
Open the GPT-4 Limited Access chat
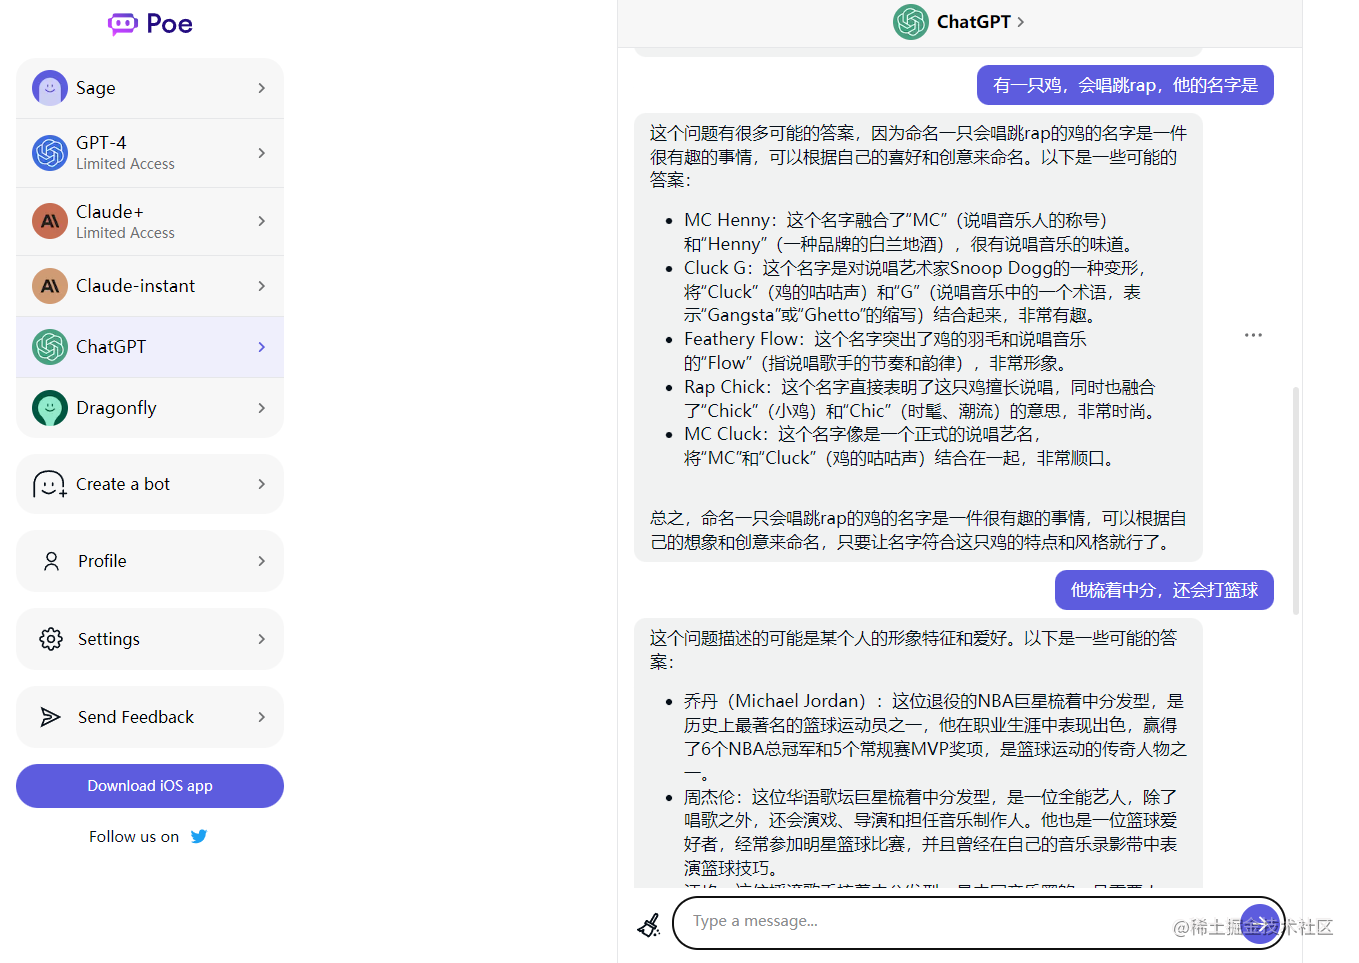coord(150,153)
